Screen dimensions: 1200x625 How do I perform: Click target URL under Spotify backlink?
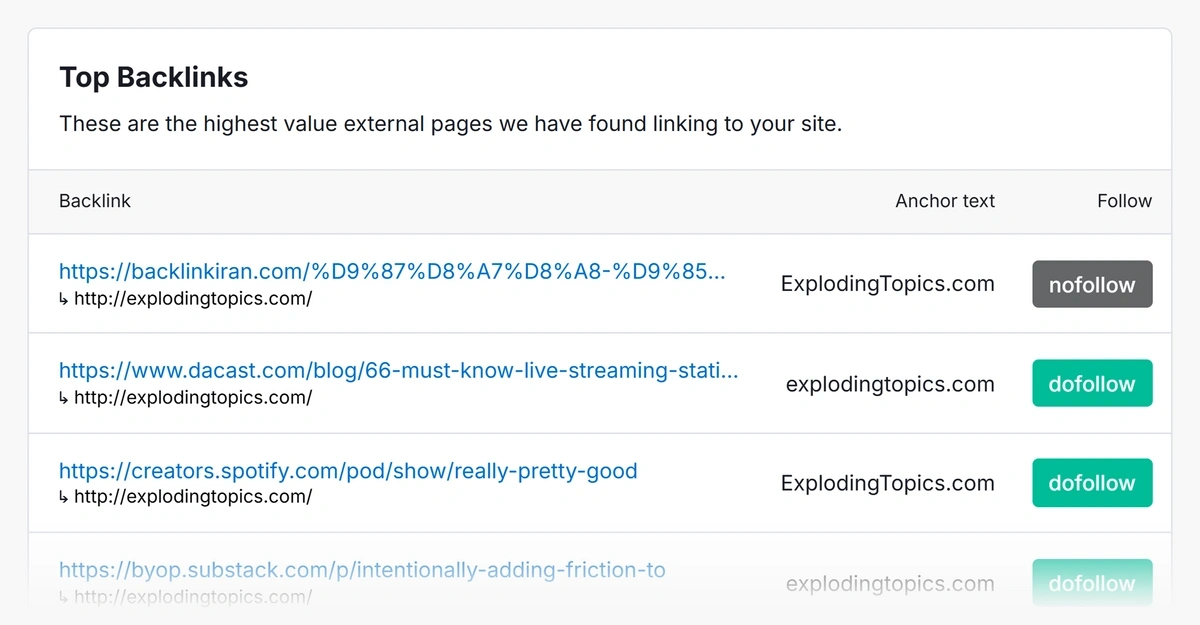coord(193,497)
